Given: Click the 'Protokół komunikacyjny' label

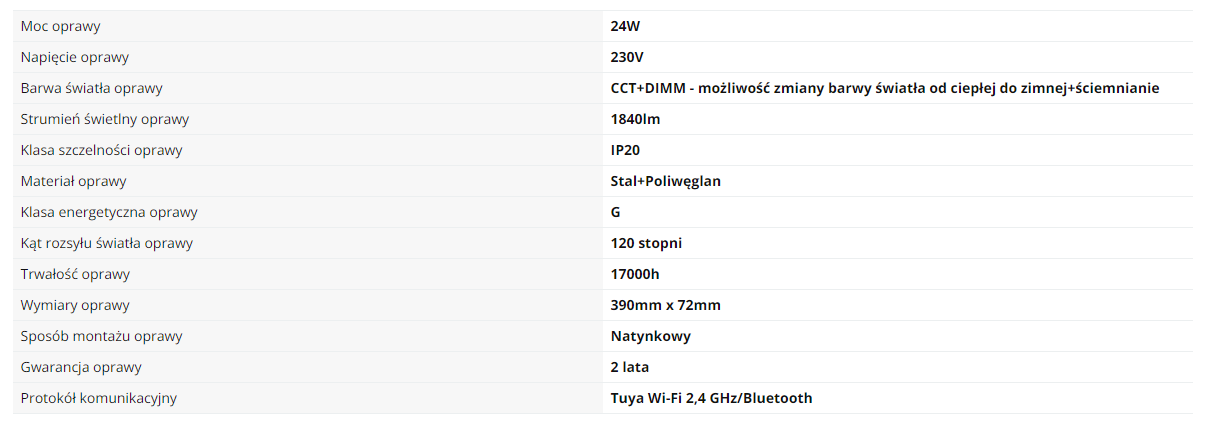Looking at the screenshot, I should pyautogui.click(x=99, y=398).
